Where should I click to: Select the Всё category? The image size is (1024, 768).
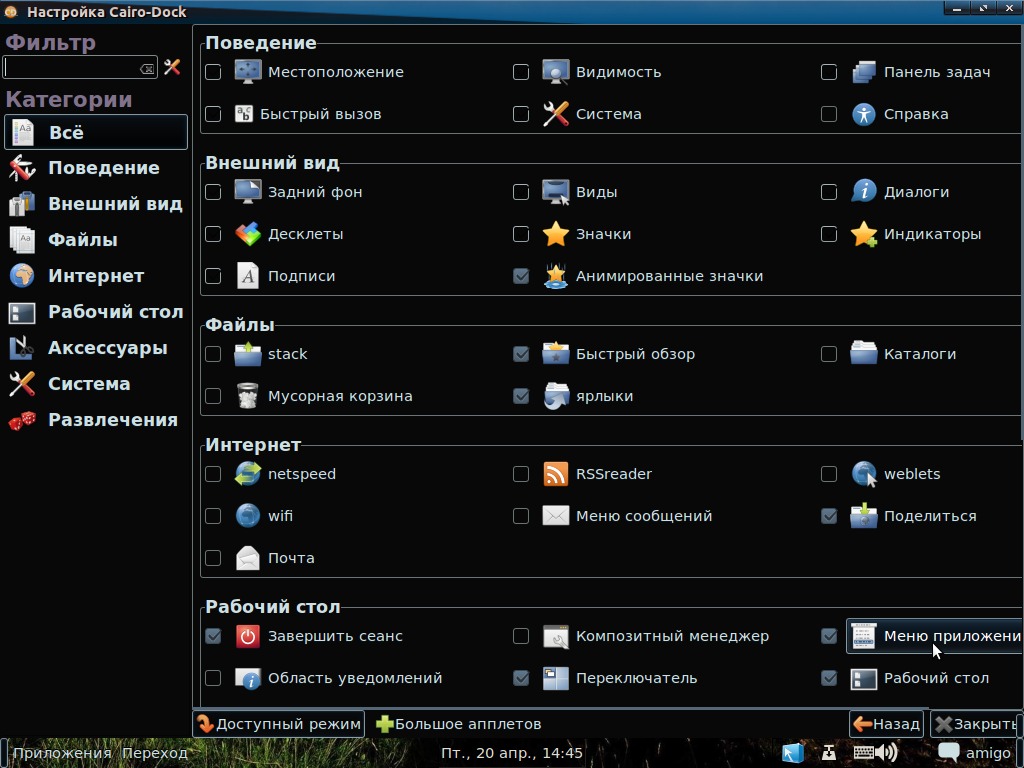(96, 132)
